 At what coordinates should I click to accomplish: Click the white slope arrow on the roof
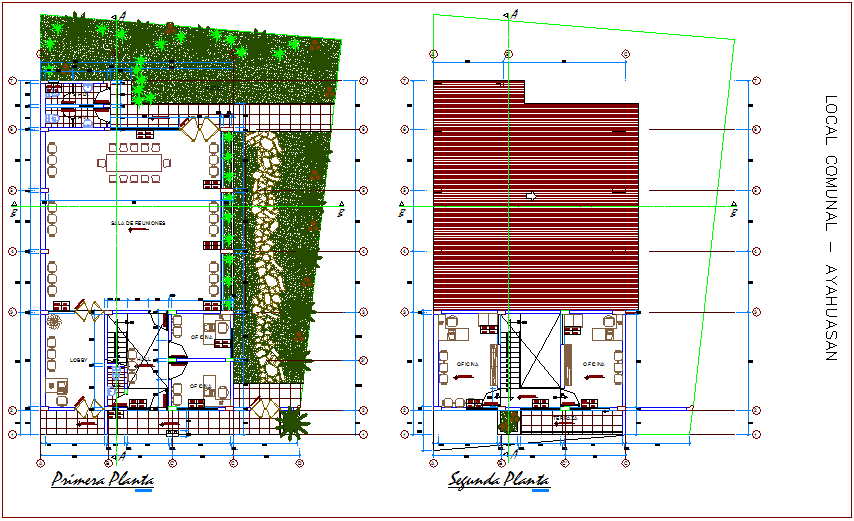tap(531, 196)
